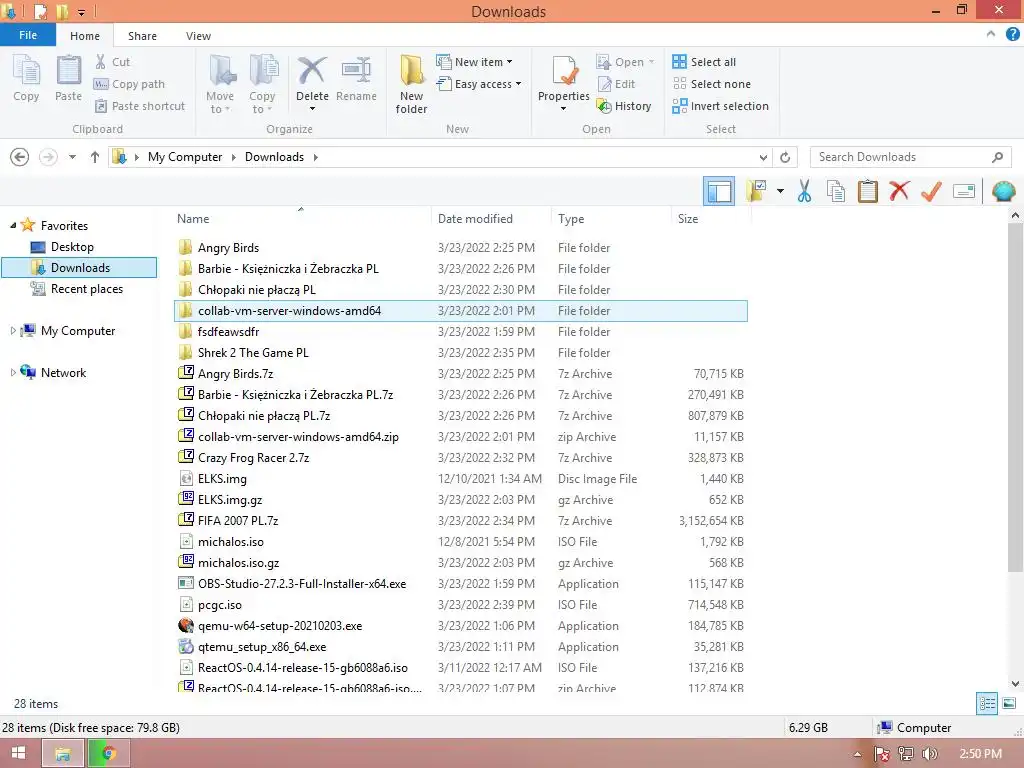Click the clipboard paste icon in the secondary toolbar

click(x=867, y=191)
